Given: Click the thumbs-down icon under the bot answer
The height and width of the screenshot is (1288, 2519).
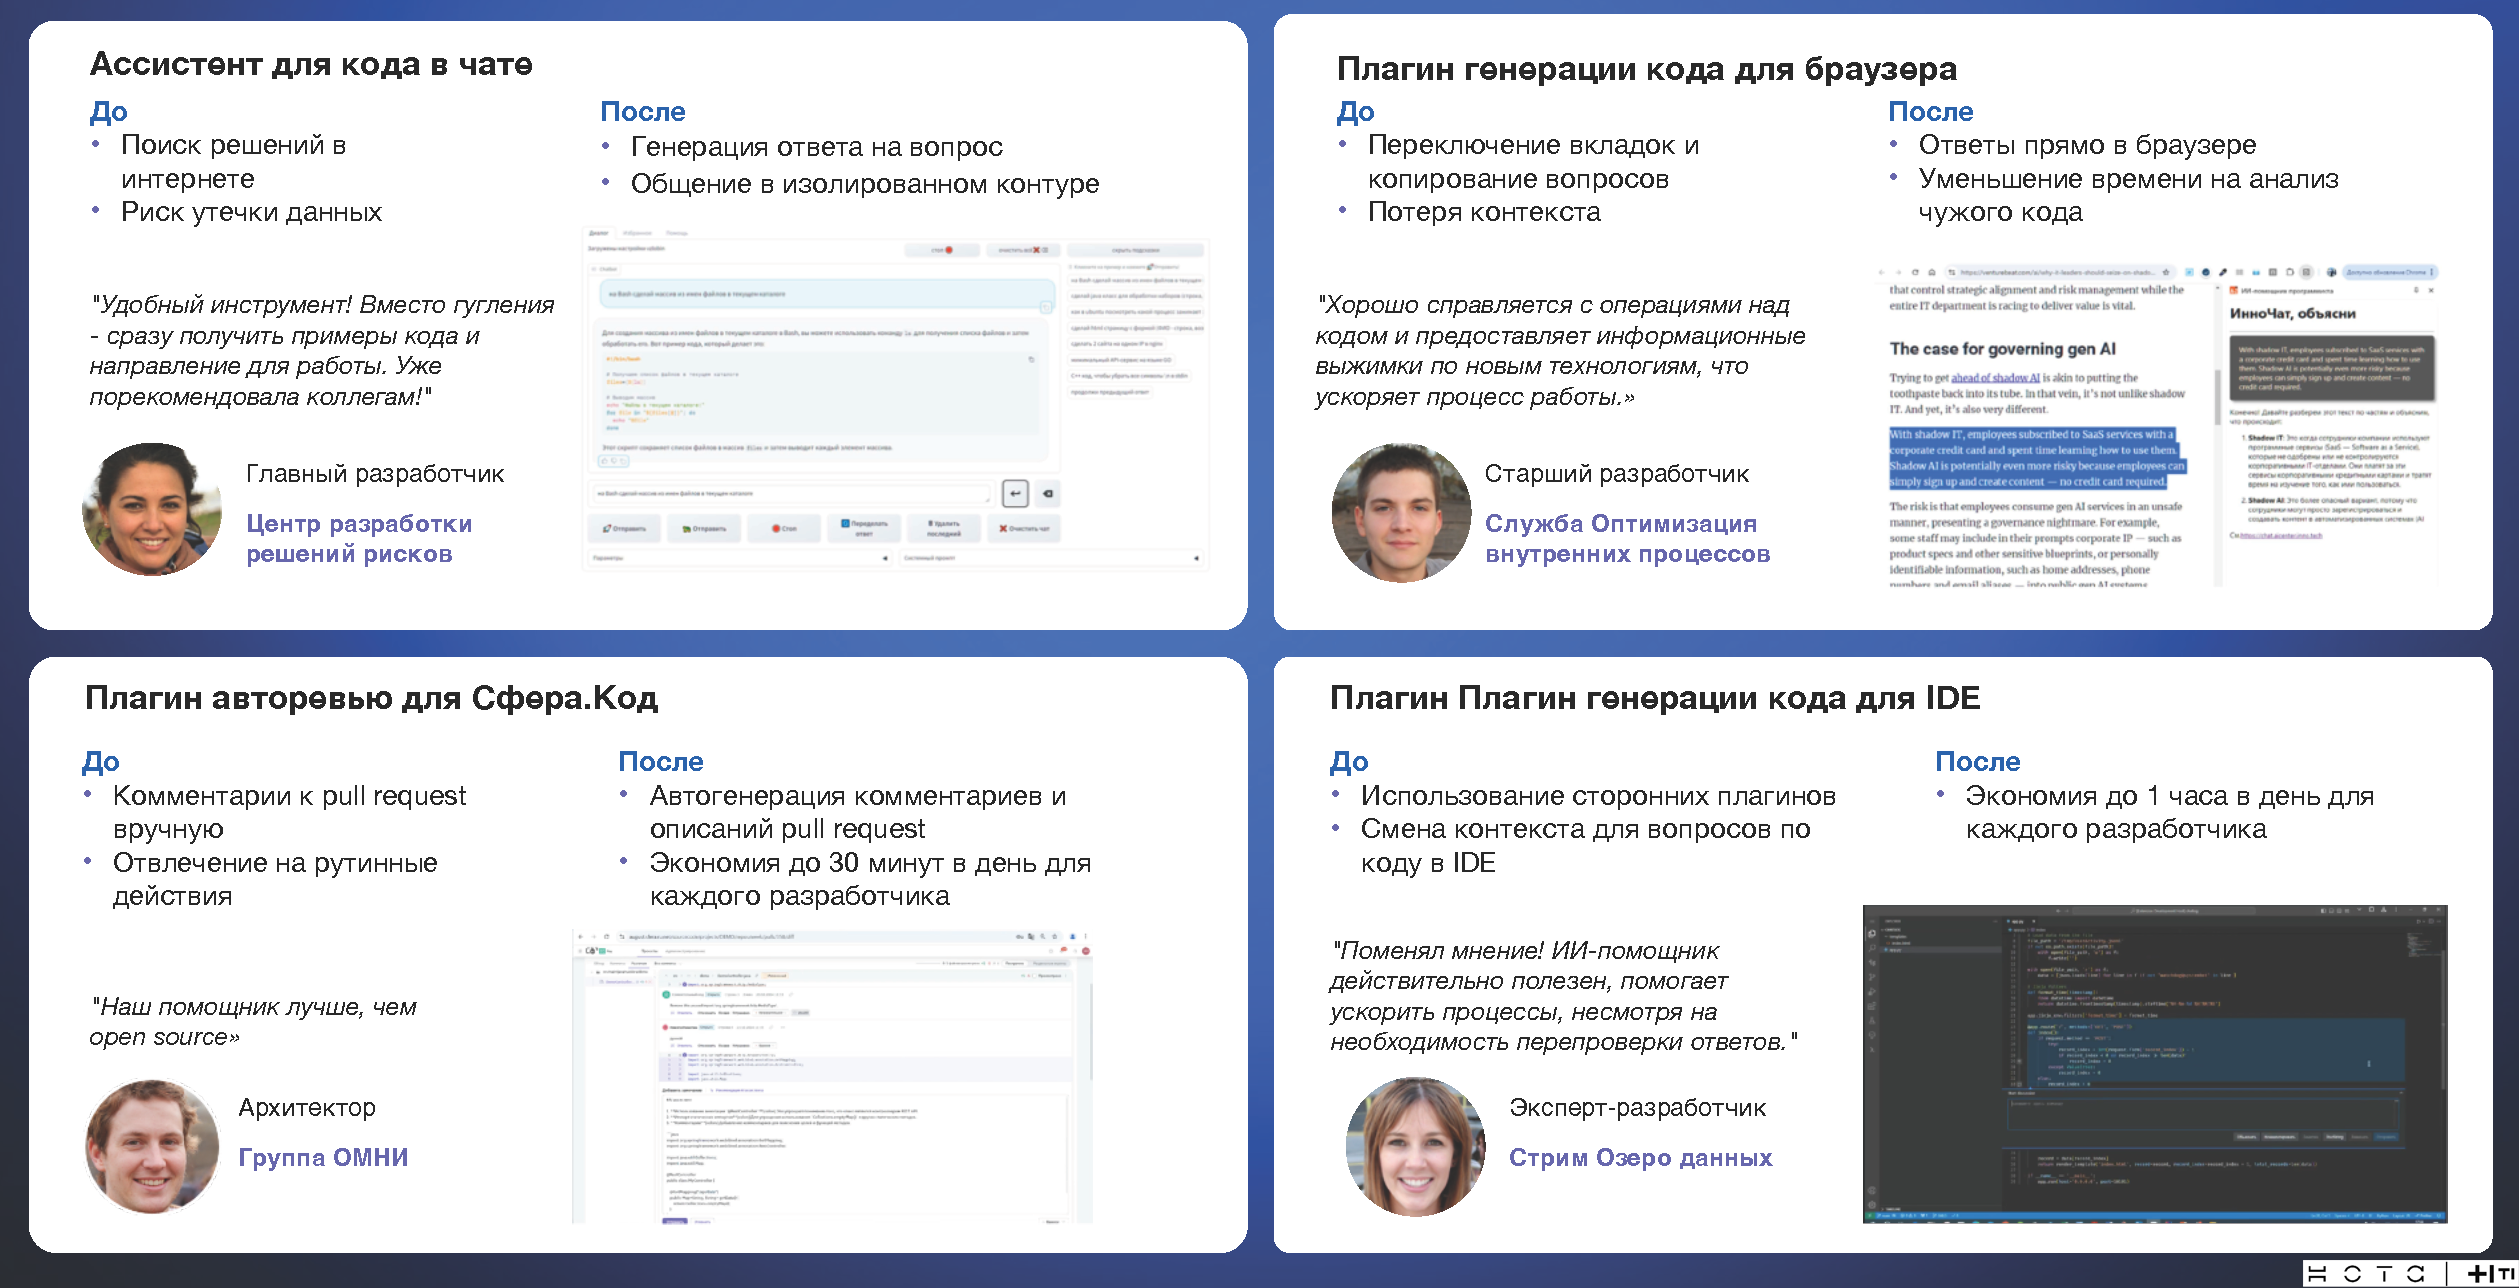Looking at the screenshot, I should click(x=614, y=461).
